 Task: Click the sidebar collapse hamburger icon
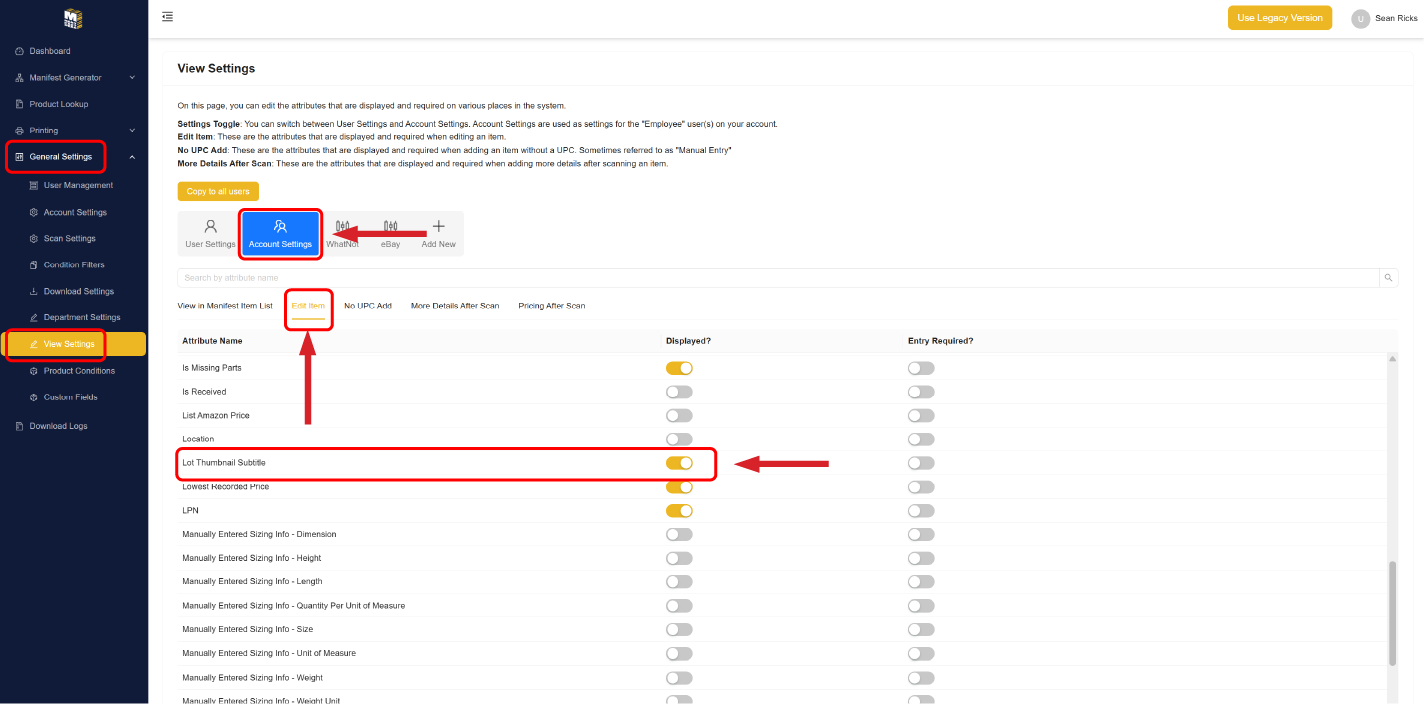coord(167,17)
